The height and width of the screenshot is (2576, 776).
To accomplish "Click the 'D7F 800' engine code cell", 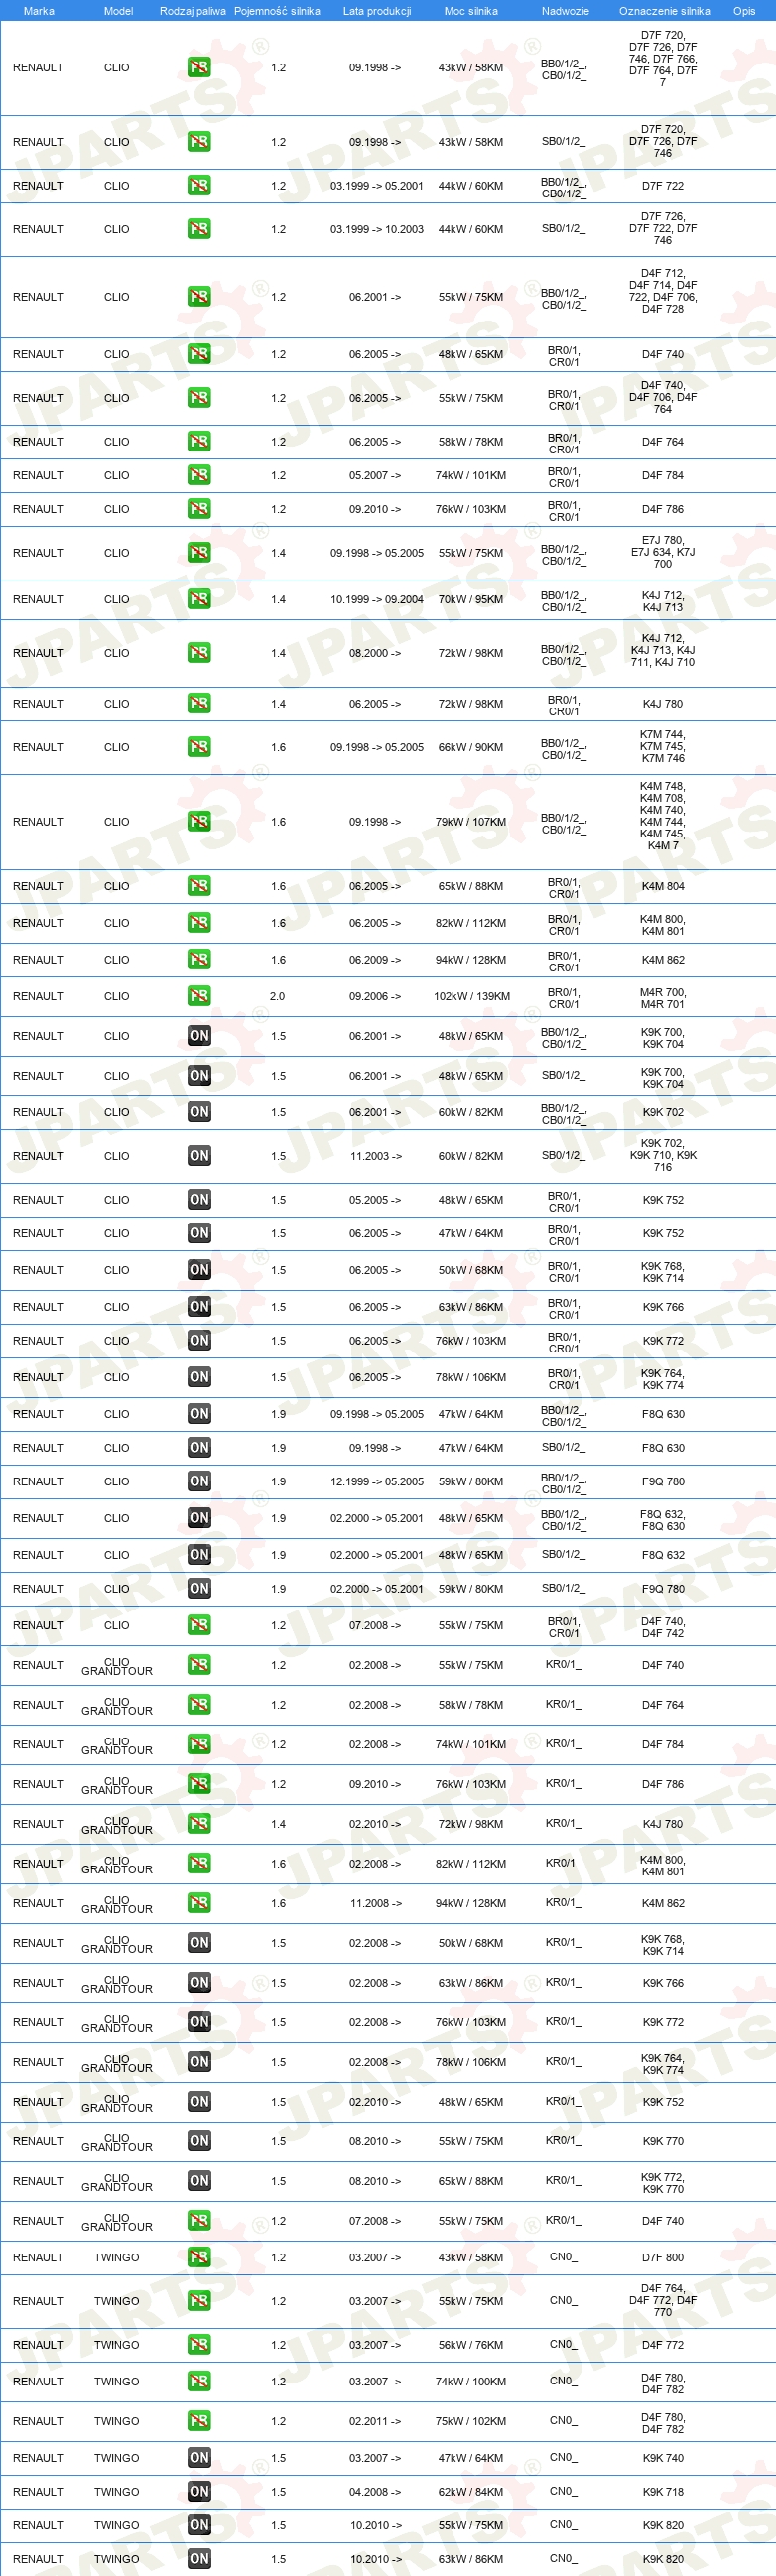I will click(x=663, y=2257).
